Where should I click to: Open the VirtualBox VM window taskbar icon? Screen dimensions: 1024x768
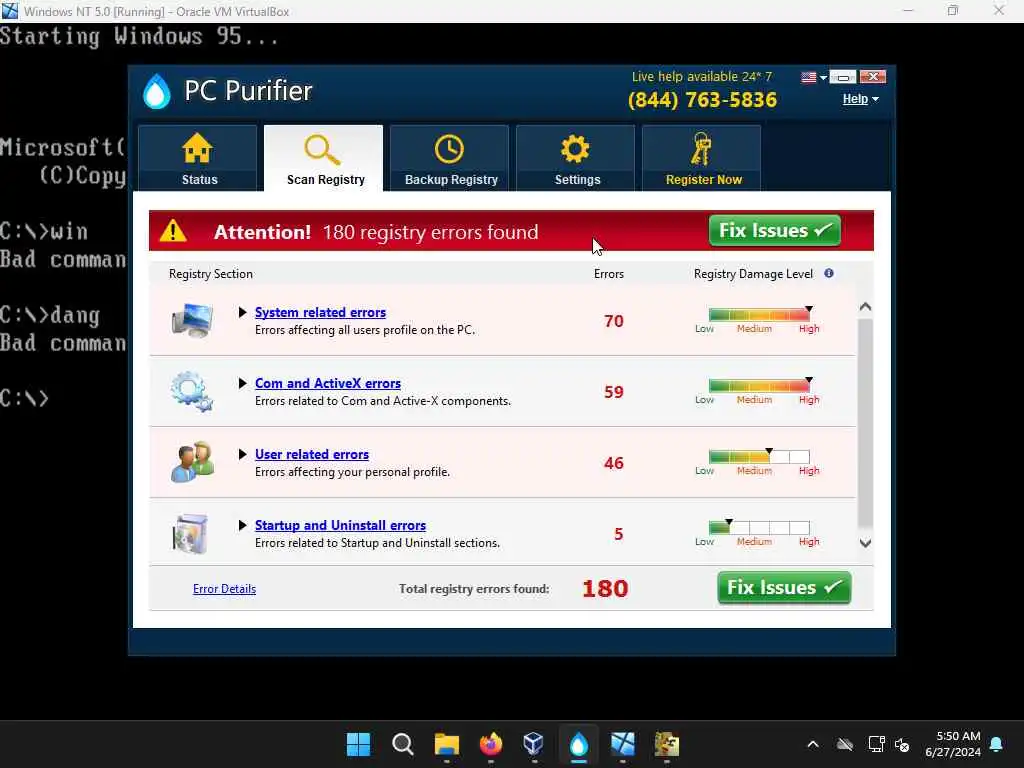(622, 744)
